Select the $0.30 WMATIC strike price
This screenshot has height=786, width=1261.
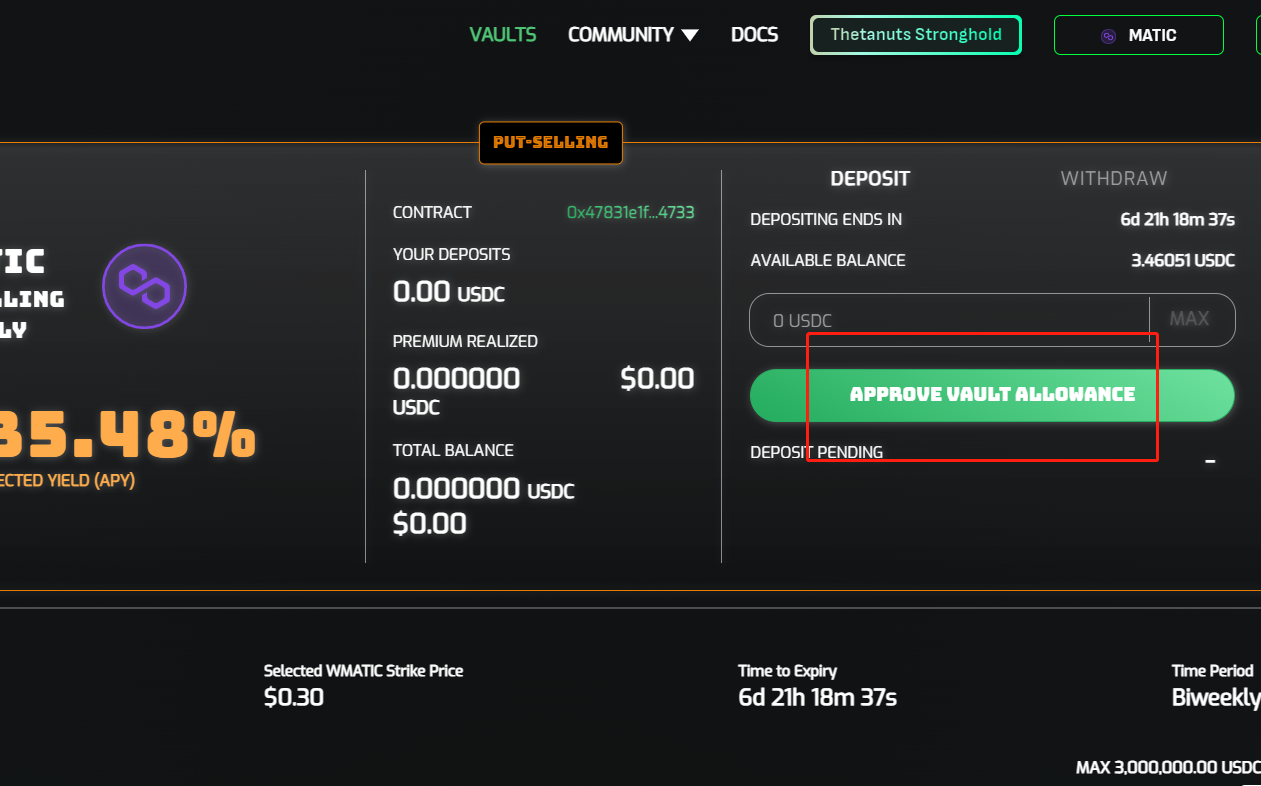point(294,698)
